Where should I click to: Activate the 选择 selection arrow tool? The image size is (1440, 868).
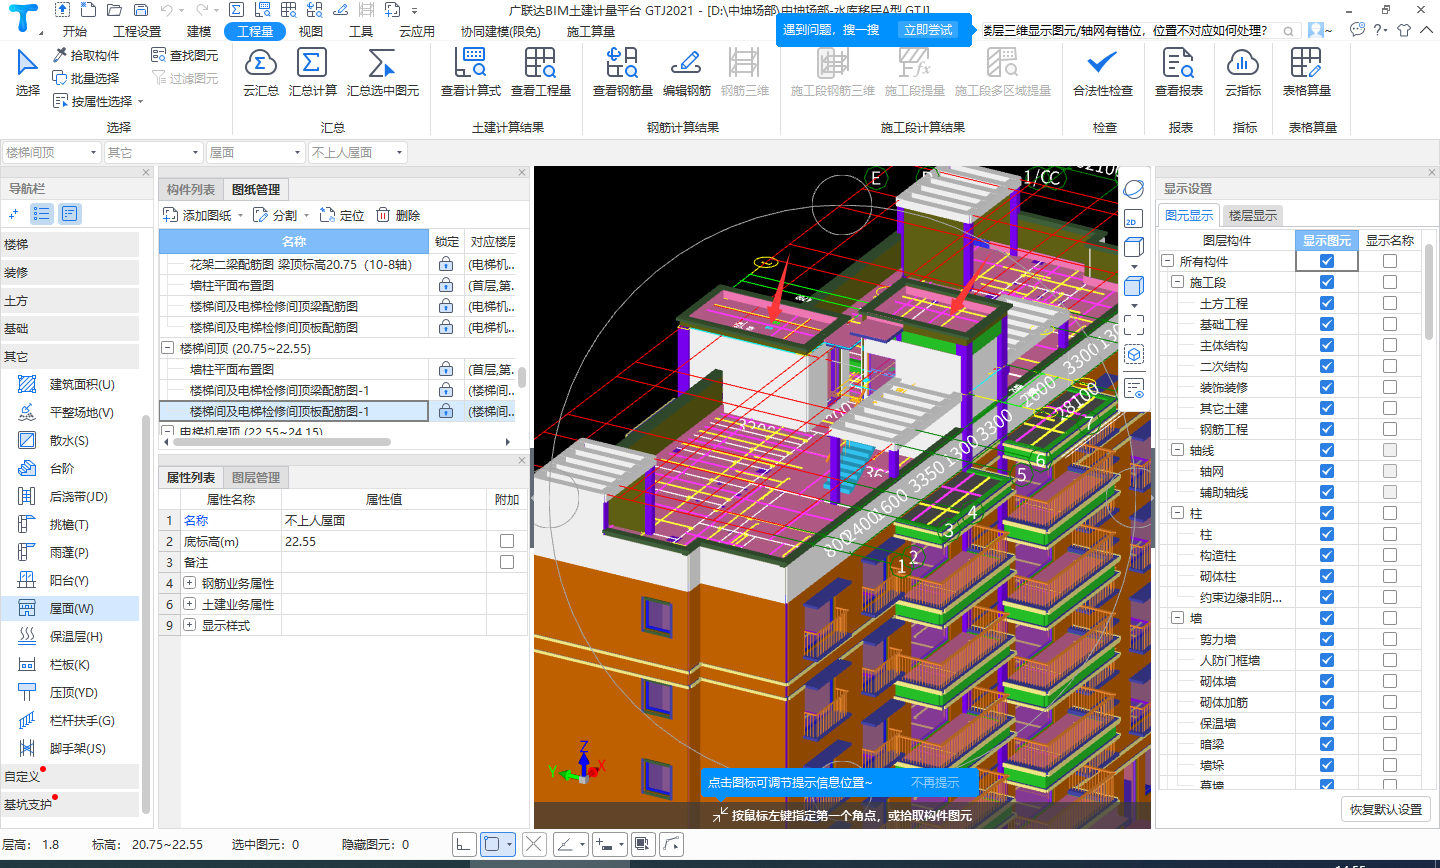pos(28,72)
